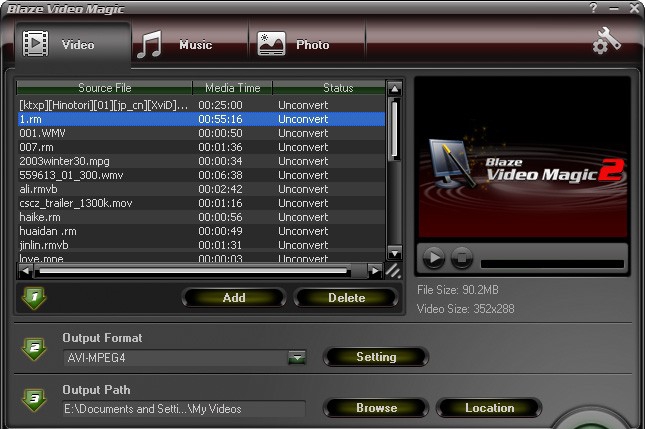Screen dimensions: 645x429
Task: Click the step 1 green arrow badge
Action: click(x=35, y=298)
